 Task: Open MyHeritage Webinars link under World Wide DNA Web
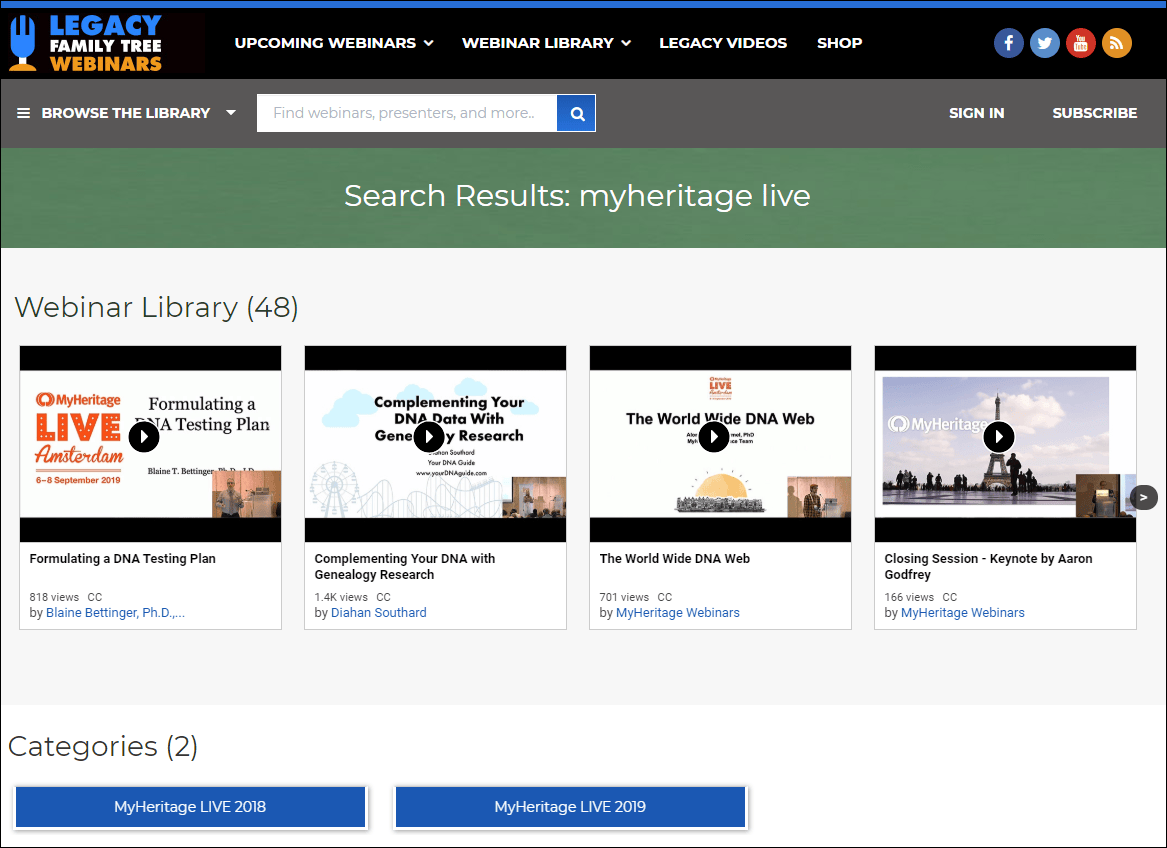click(x=678, y=613)
